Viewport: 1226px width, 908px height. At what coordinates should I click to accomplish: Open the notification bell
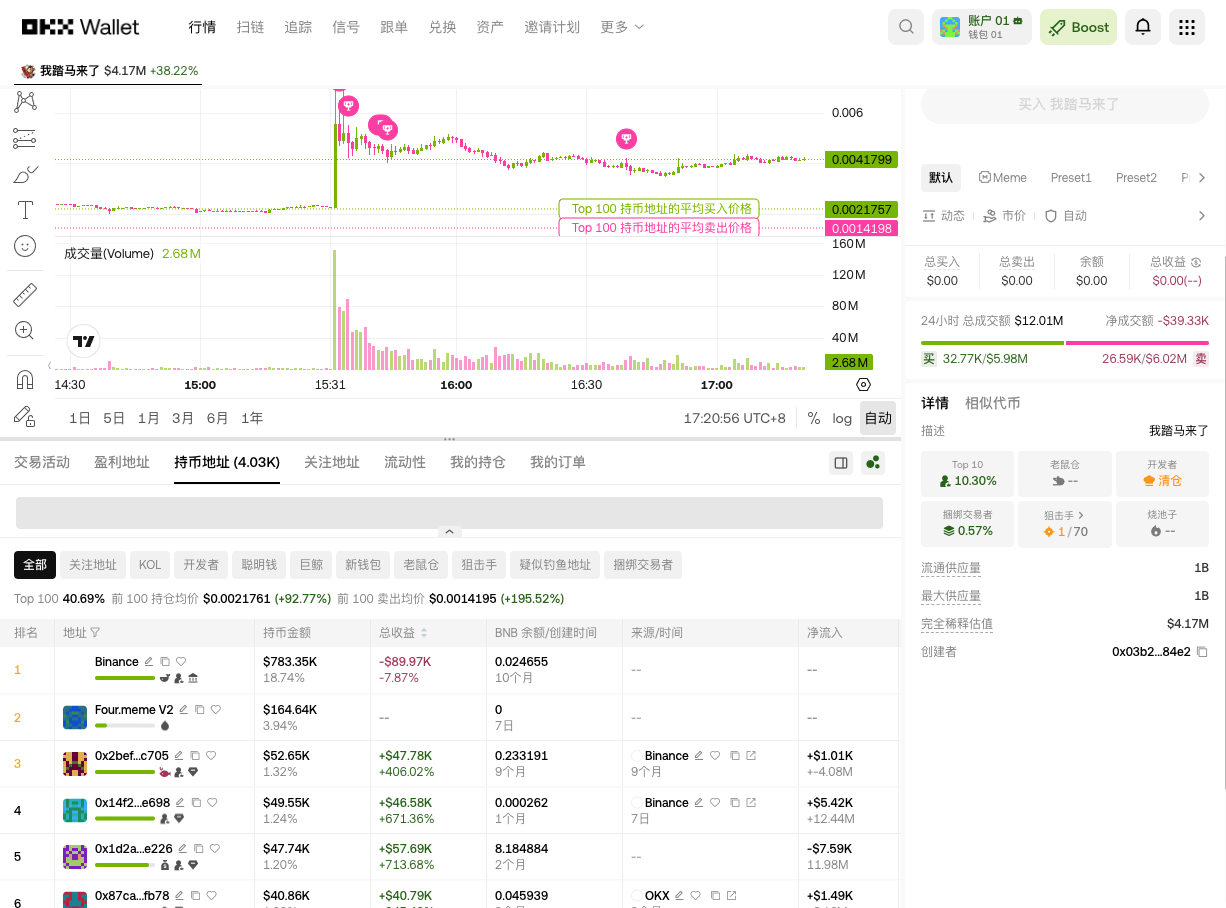coord(1142,27)
